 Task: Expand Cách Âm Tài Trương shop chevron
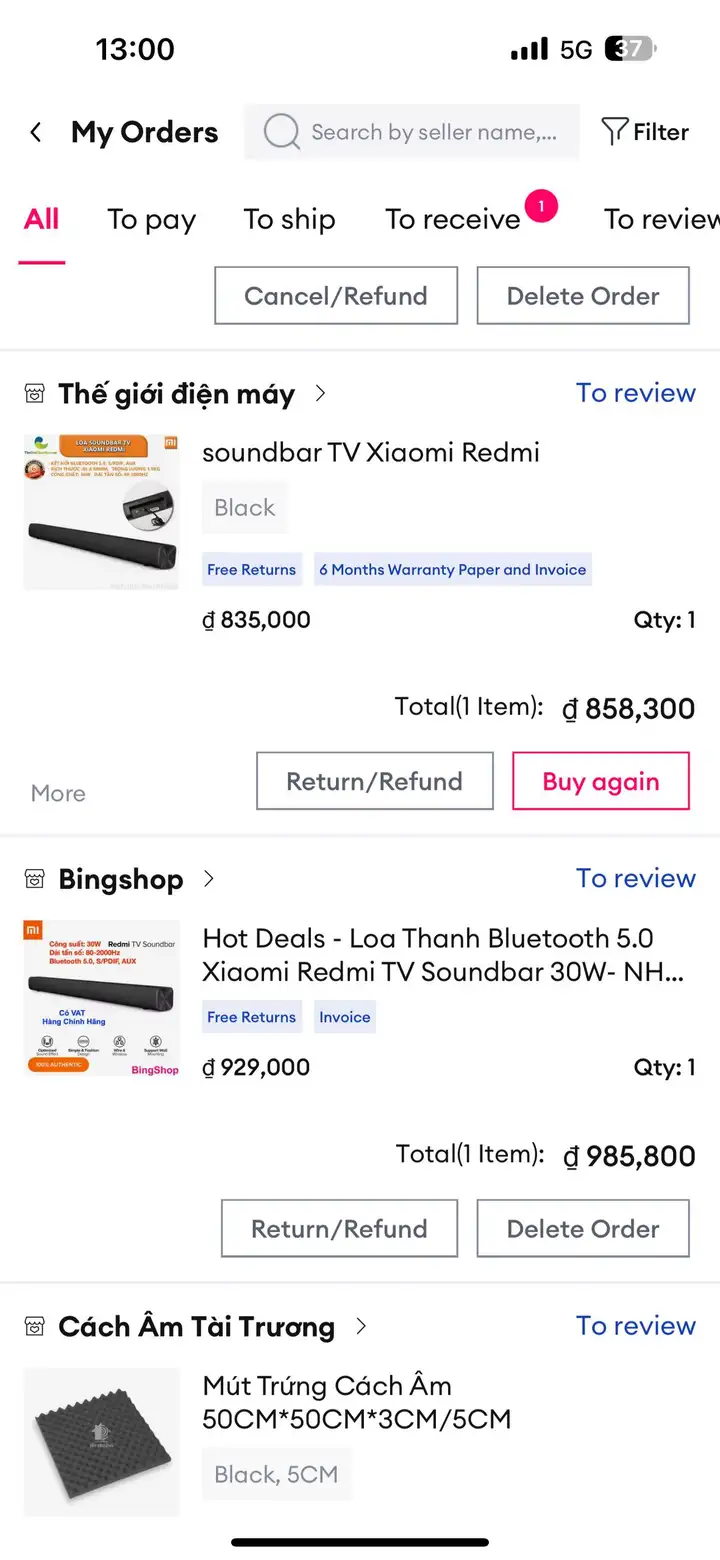tap(361, 1327)
